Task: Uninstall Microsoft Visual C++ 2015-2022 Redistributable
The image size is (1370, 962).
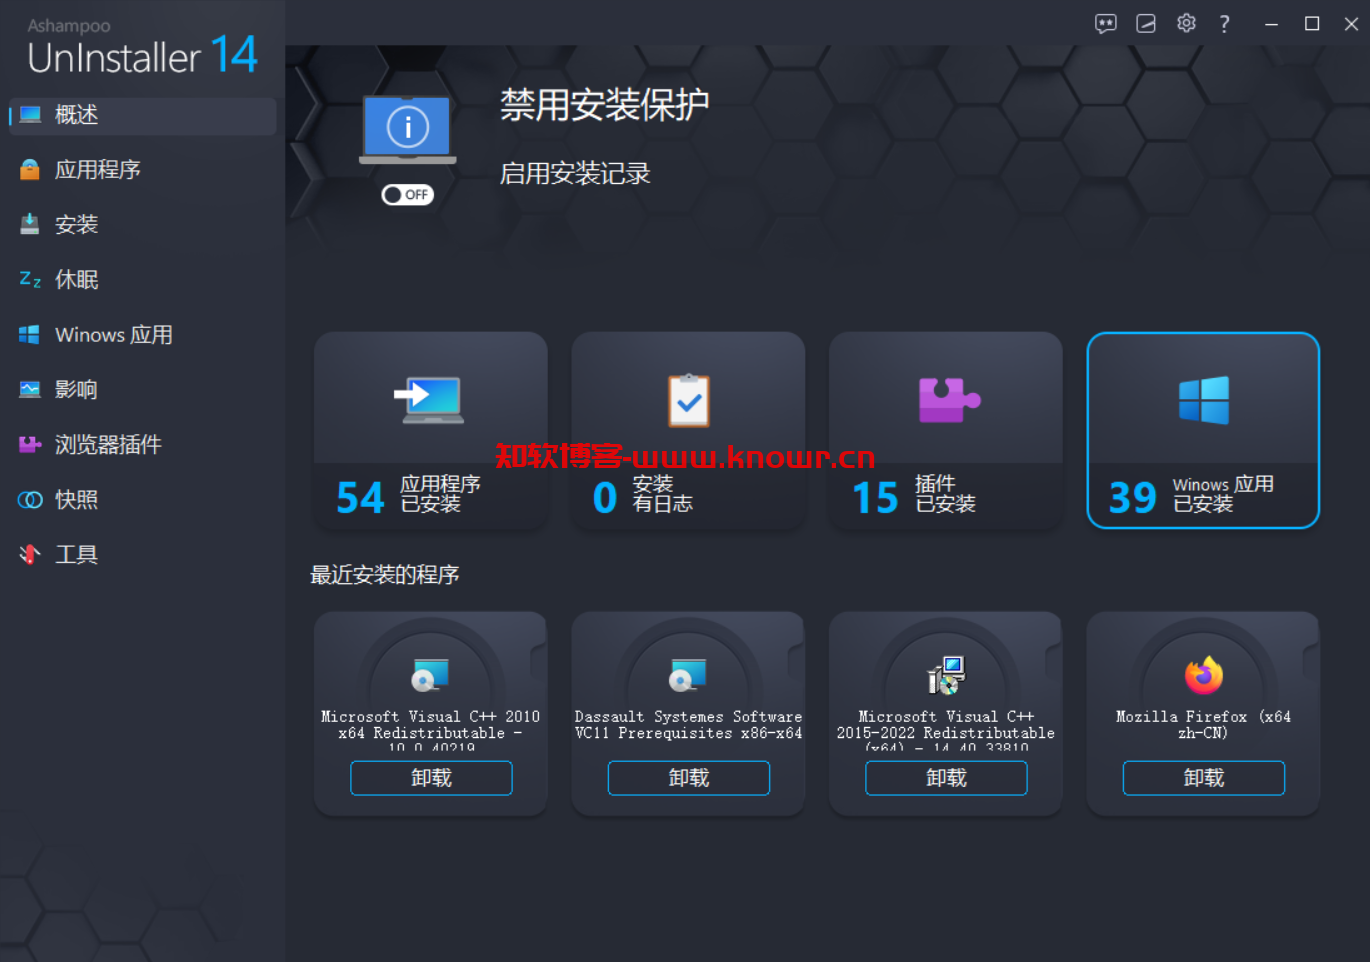Action: [946, 778]
